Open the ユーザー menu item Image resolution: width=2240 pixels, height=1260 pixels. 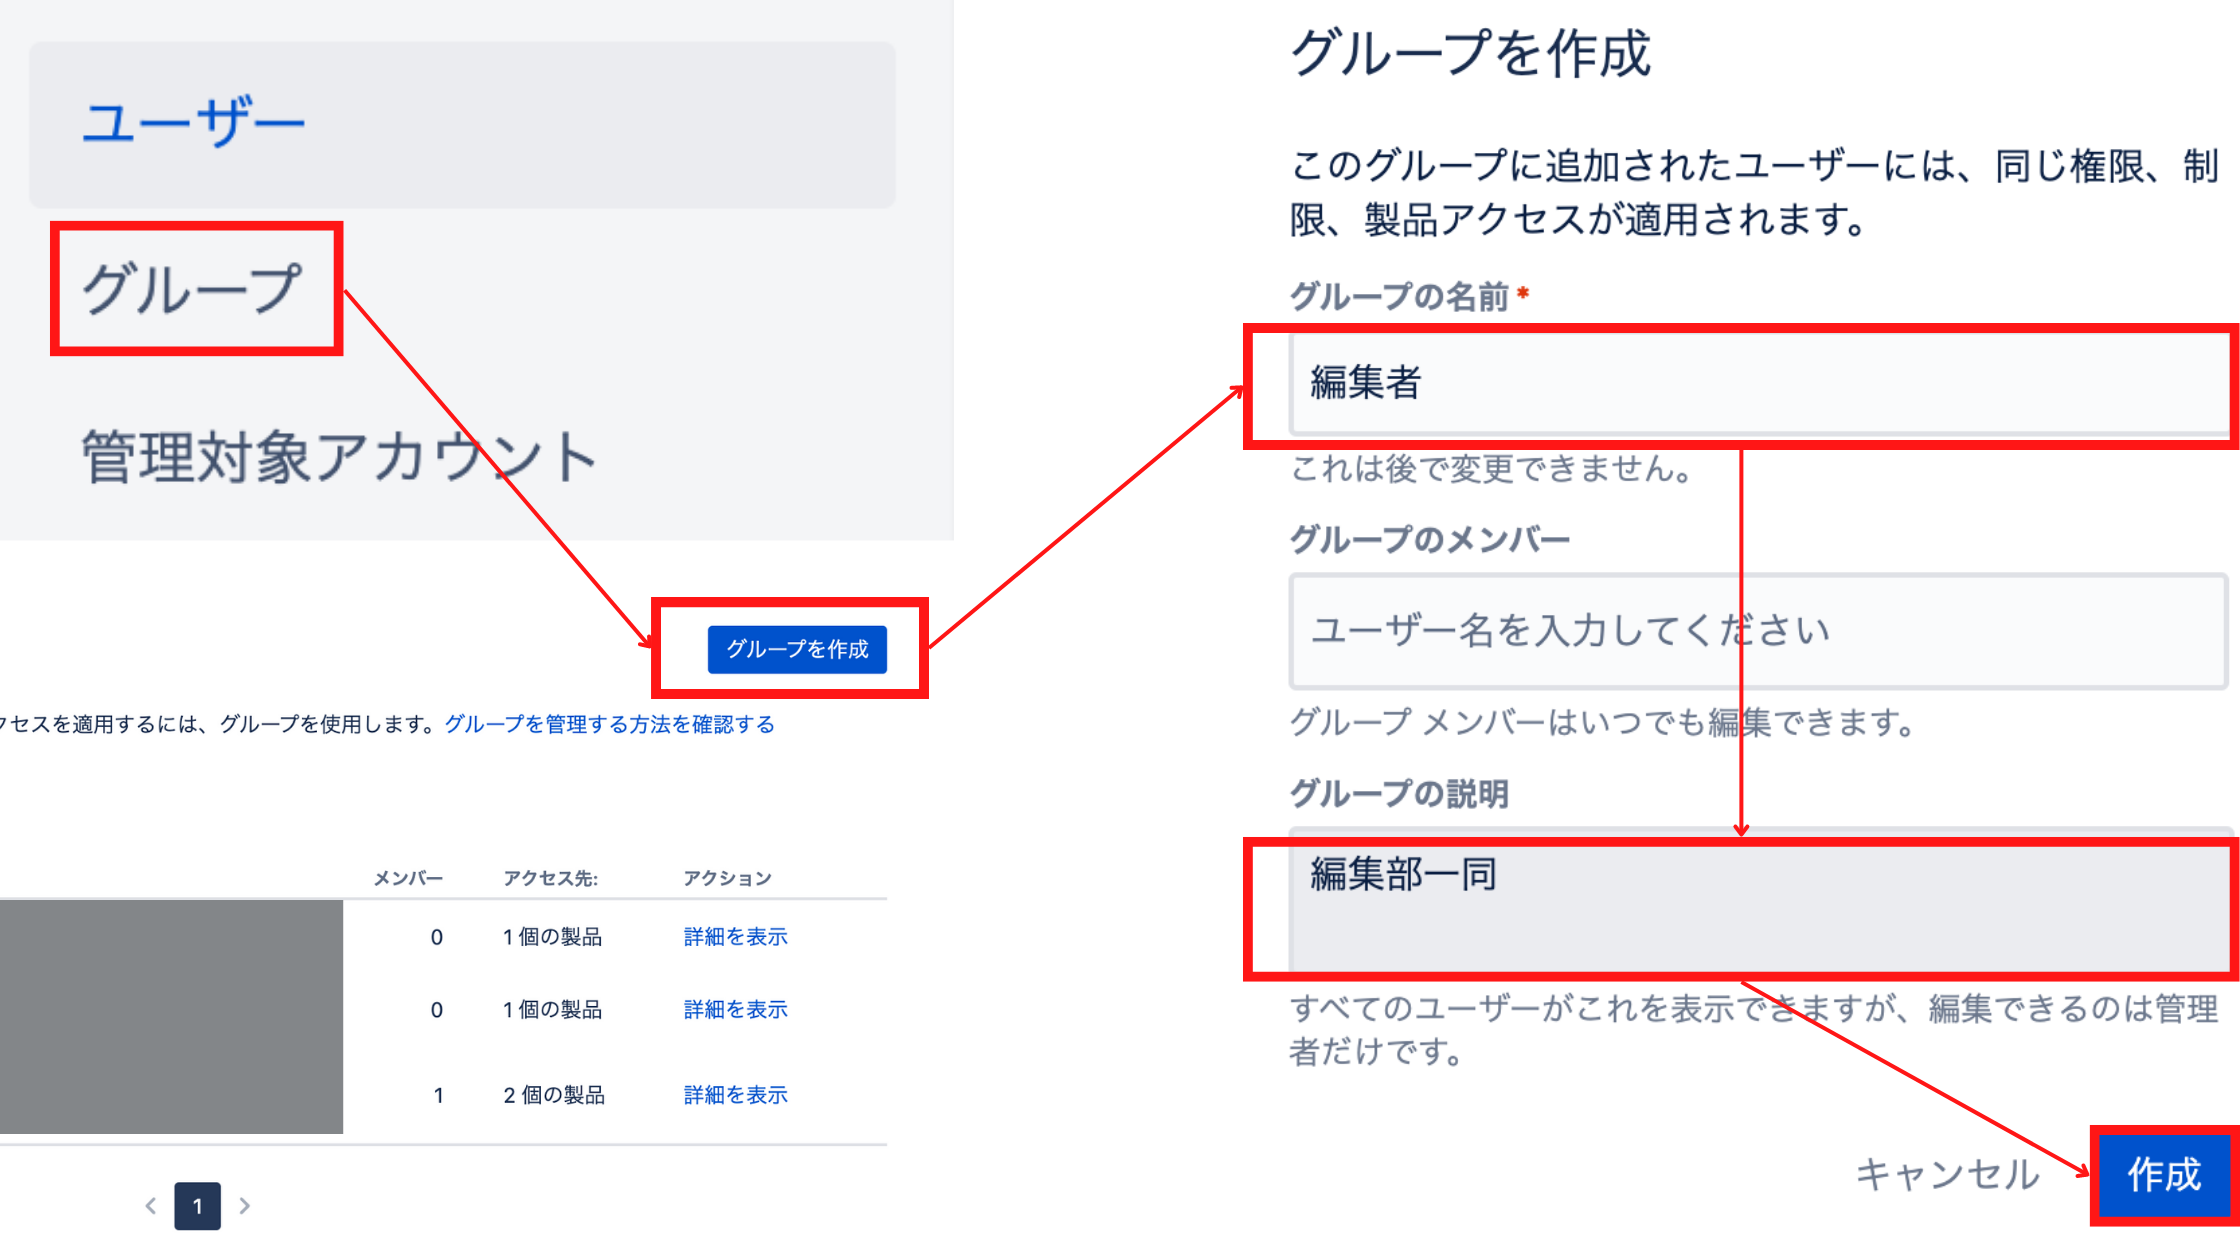pos(193,124)
